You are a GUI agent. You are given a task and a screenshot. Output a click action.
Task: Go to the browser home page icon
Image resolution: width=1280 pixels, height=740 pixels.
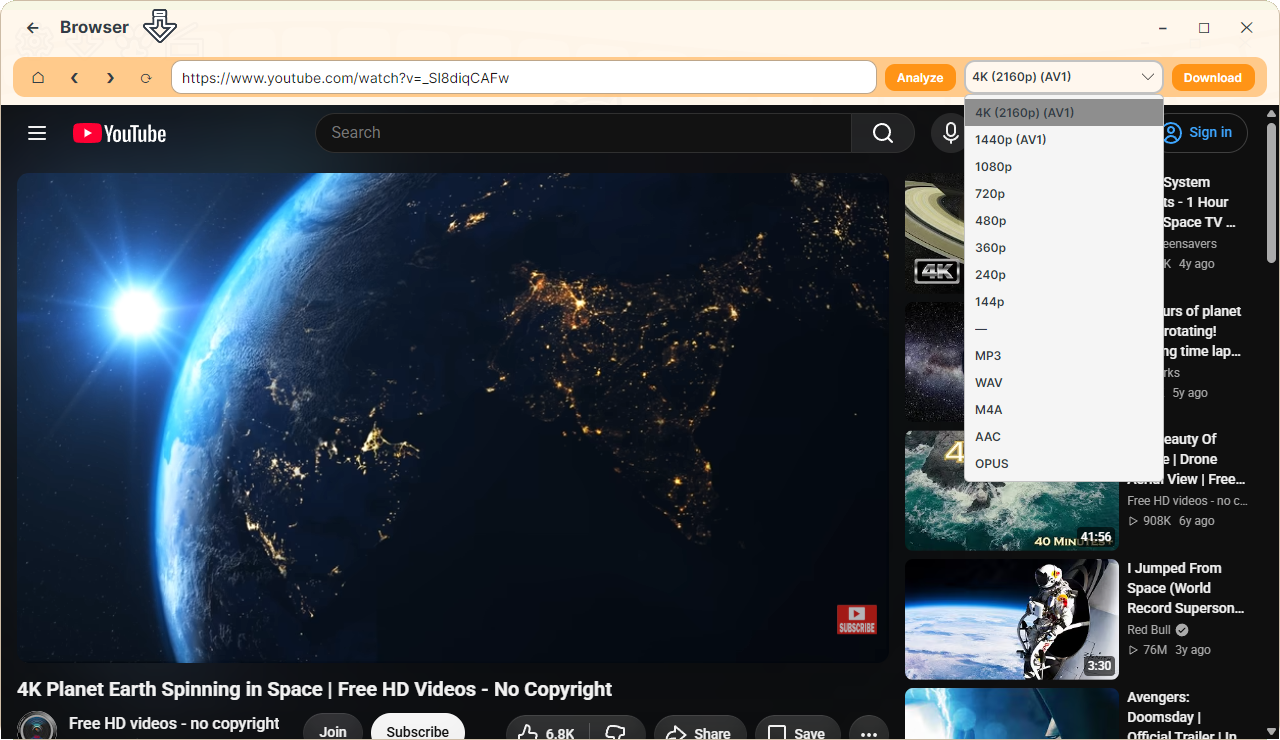tap(38, 77)
